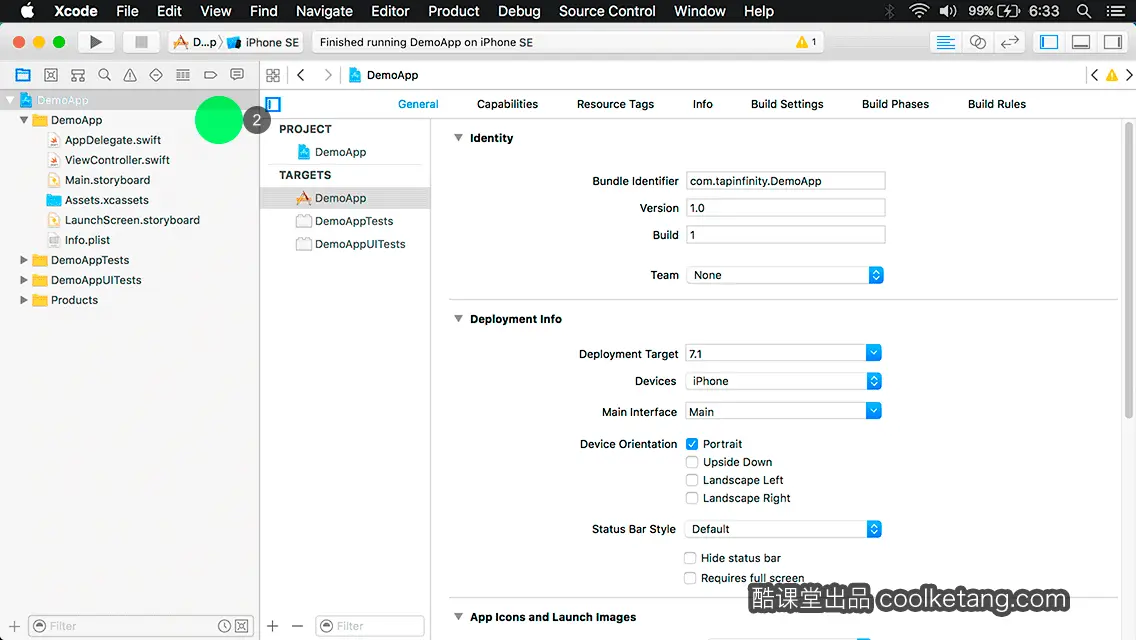Expand the Products folder
This screenshot has height=640, width=1136.
point(23,300)
